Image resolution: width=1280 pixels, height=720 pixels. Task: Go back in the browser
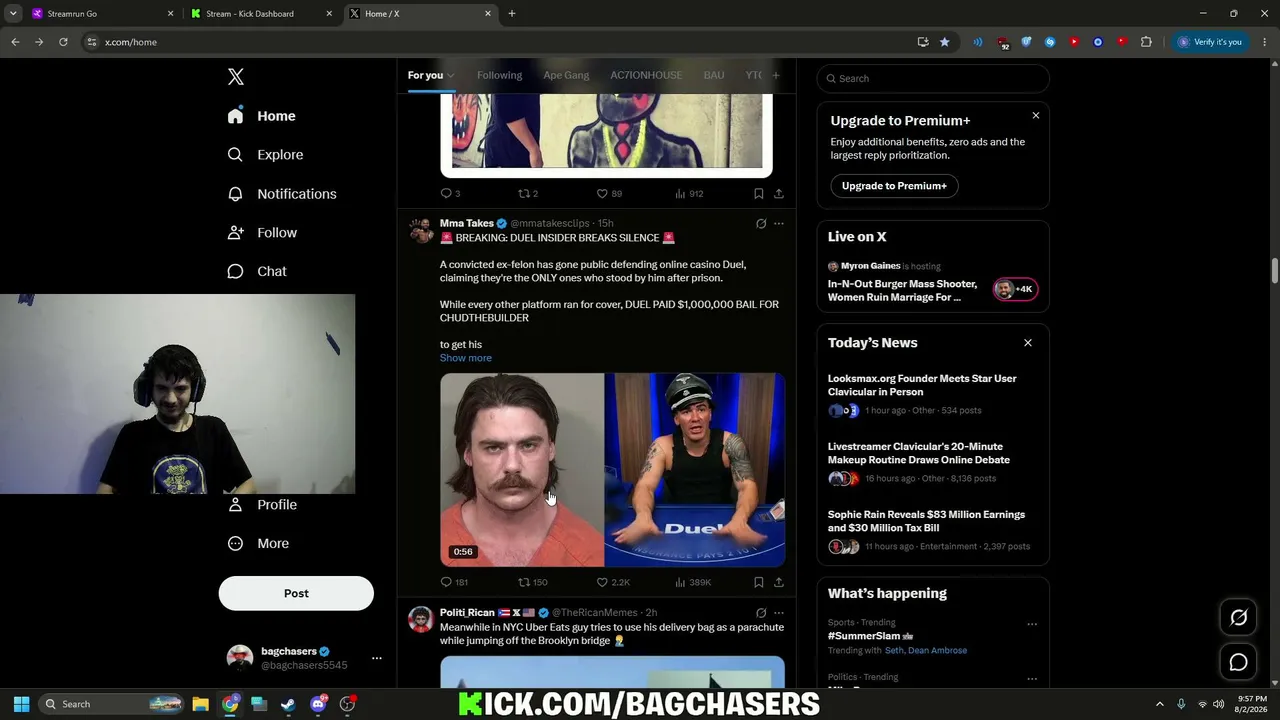pyautogui.click(x=15, y=42)
